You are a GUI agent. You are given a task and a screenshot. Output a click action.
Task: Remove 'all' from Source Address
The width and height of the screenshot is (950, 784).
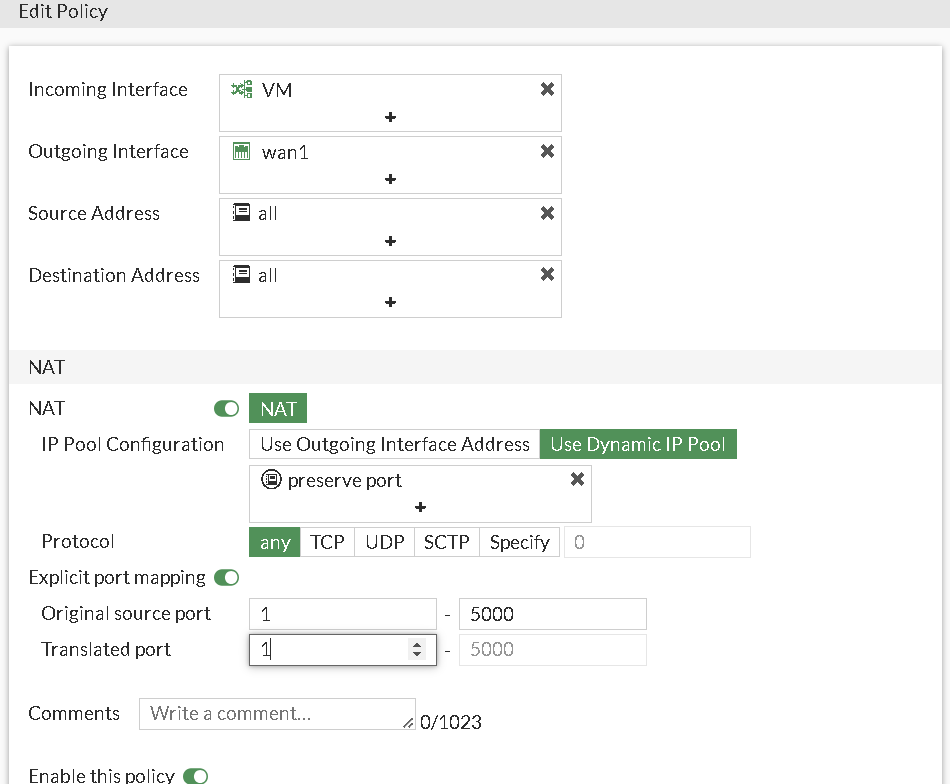click(x=547, y=214)
